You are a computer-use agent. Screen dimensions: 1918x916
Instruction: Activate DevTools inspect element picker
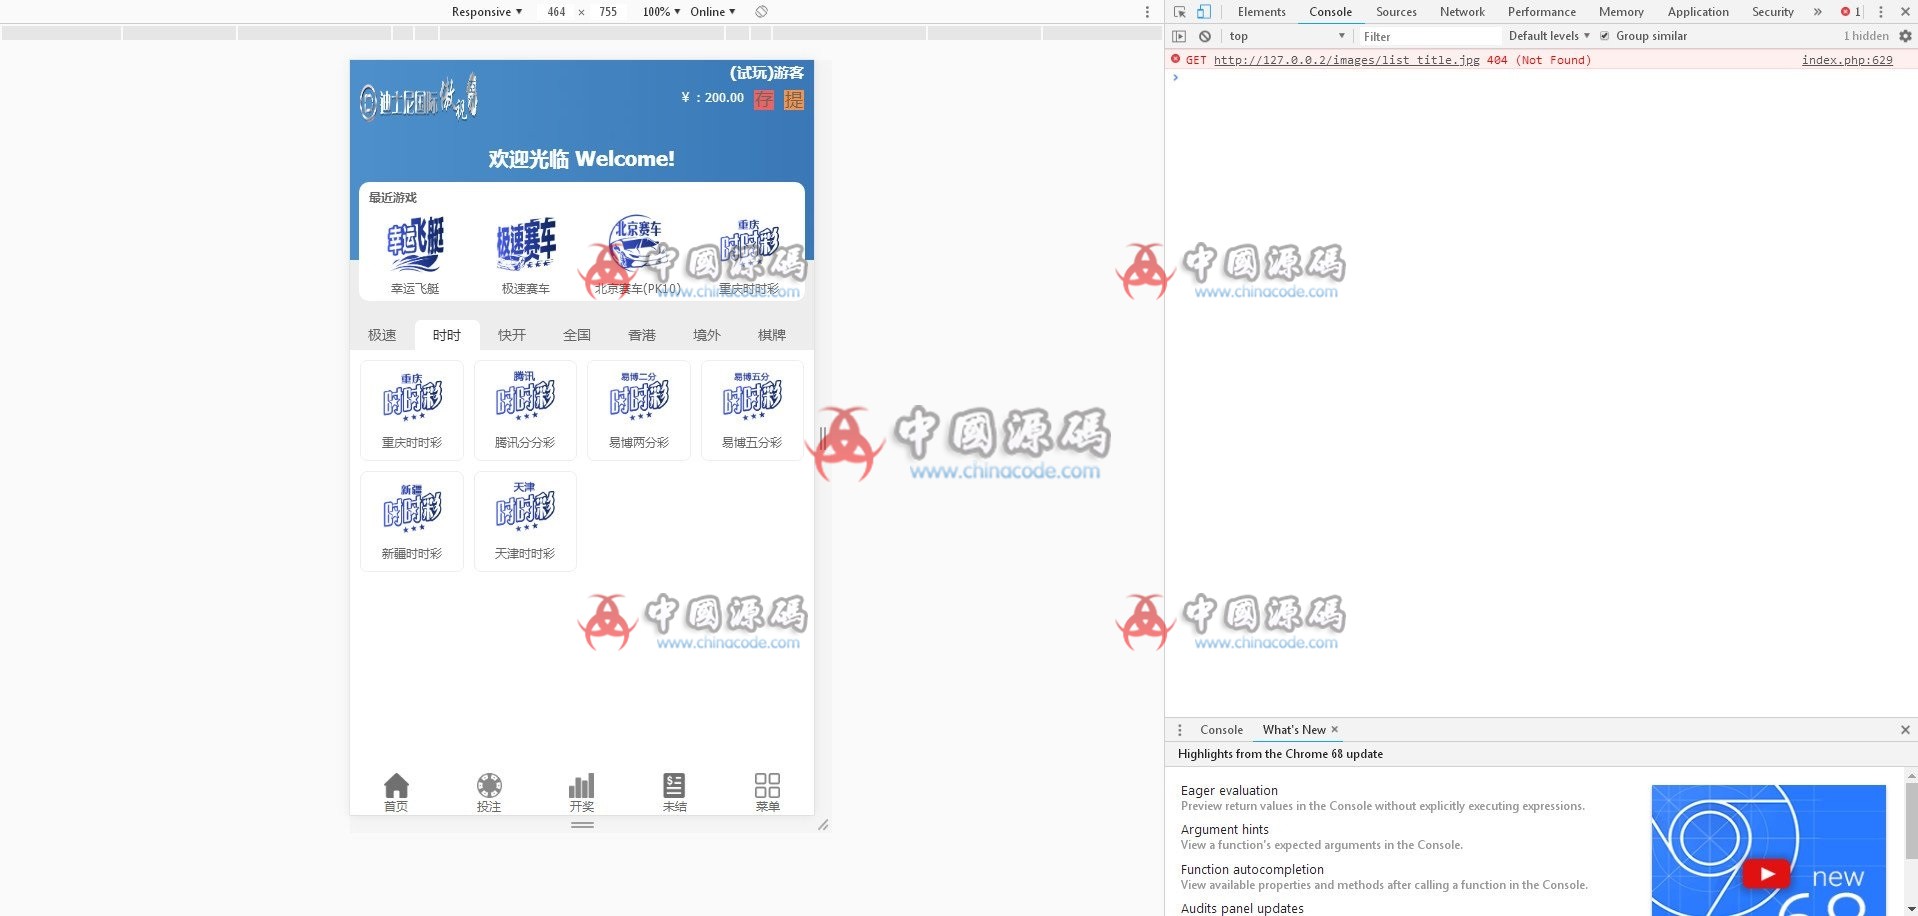pyautogui.click(x=1180, y=12)
